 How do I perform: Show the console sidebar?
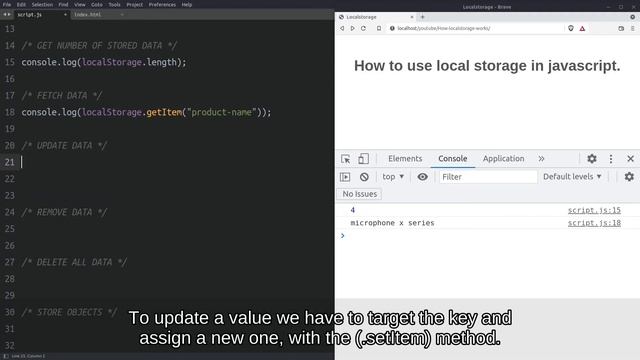[345, 177]
